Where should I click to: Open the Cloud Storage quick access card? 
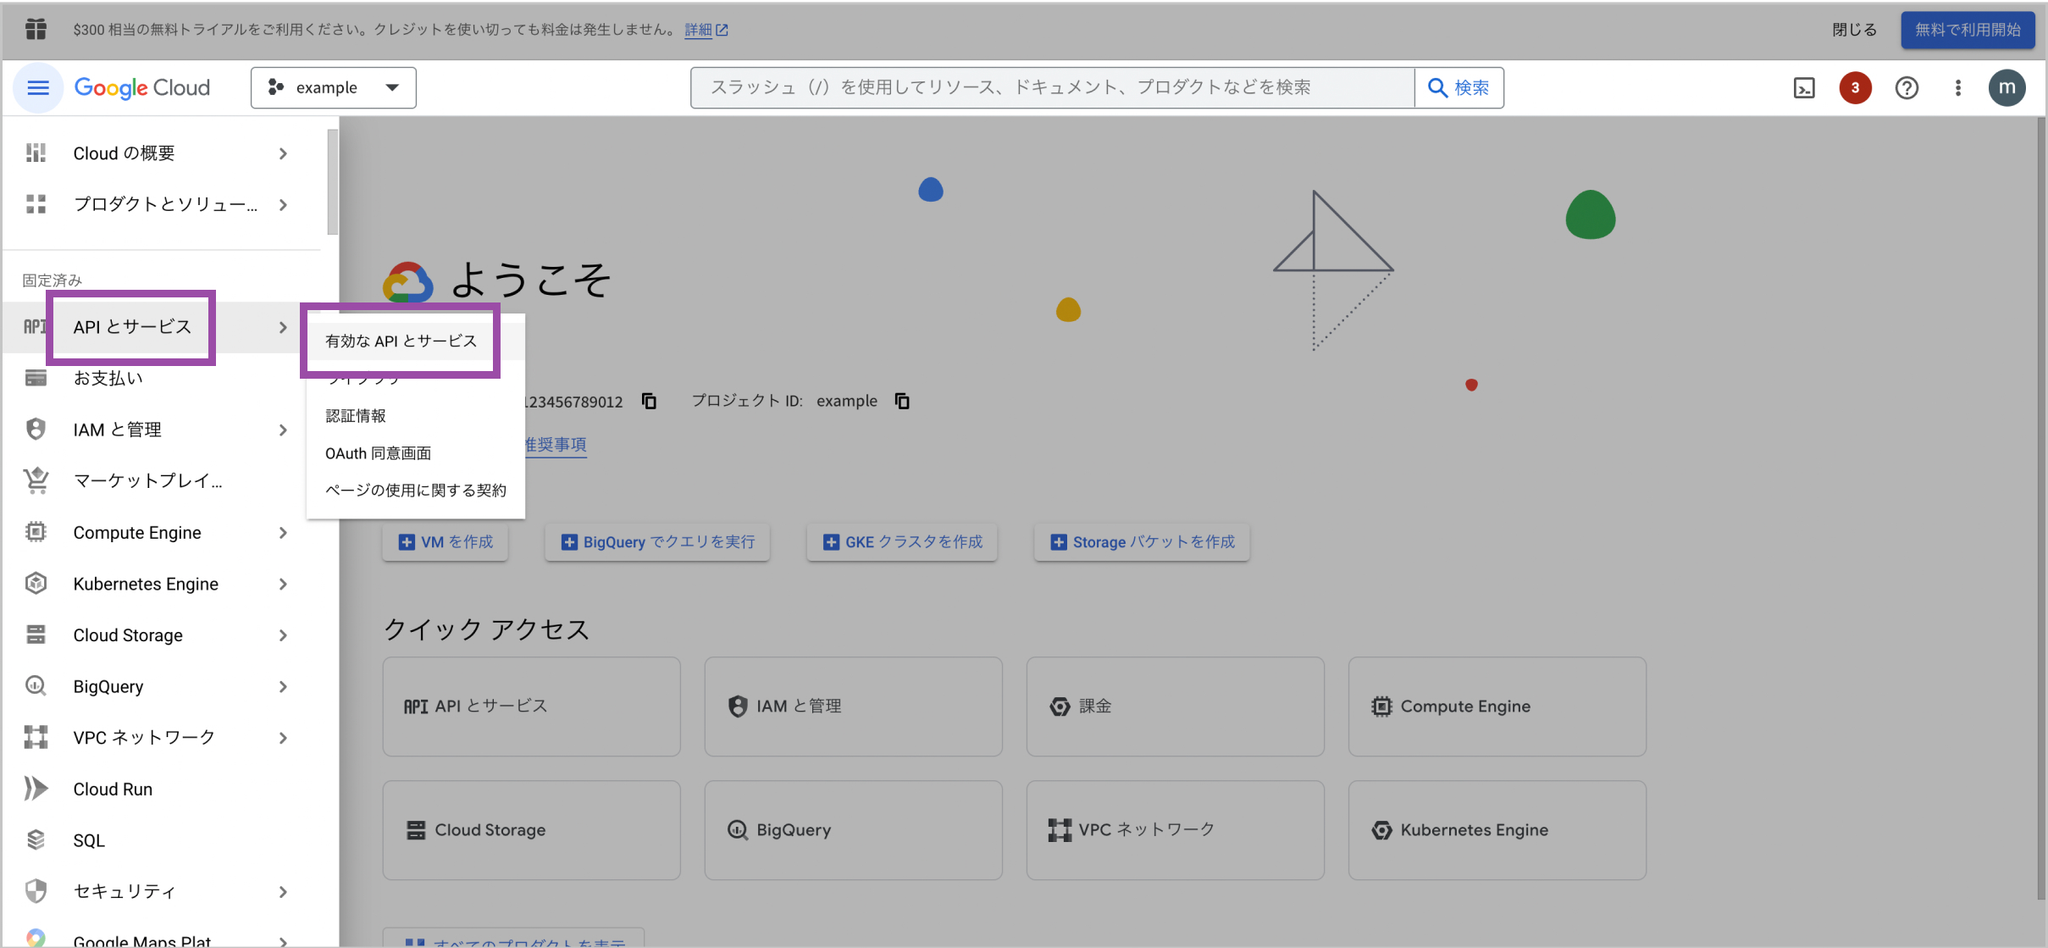click(x=531, y=830)
